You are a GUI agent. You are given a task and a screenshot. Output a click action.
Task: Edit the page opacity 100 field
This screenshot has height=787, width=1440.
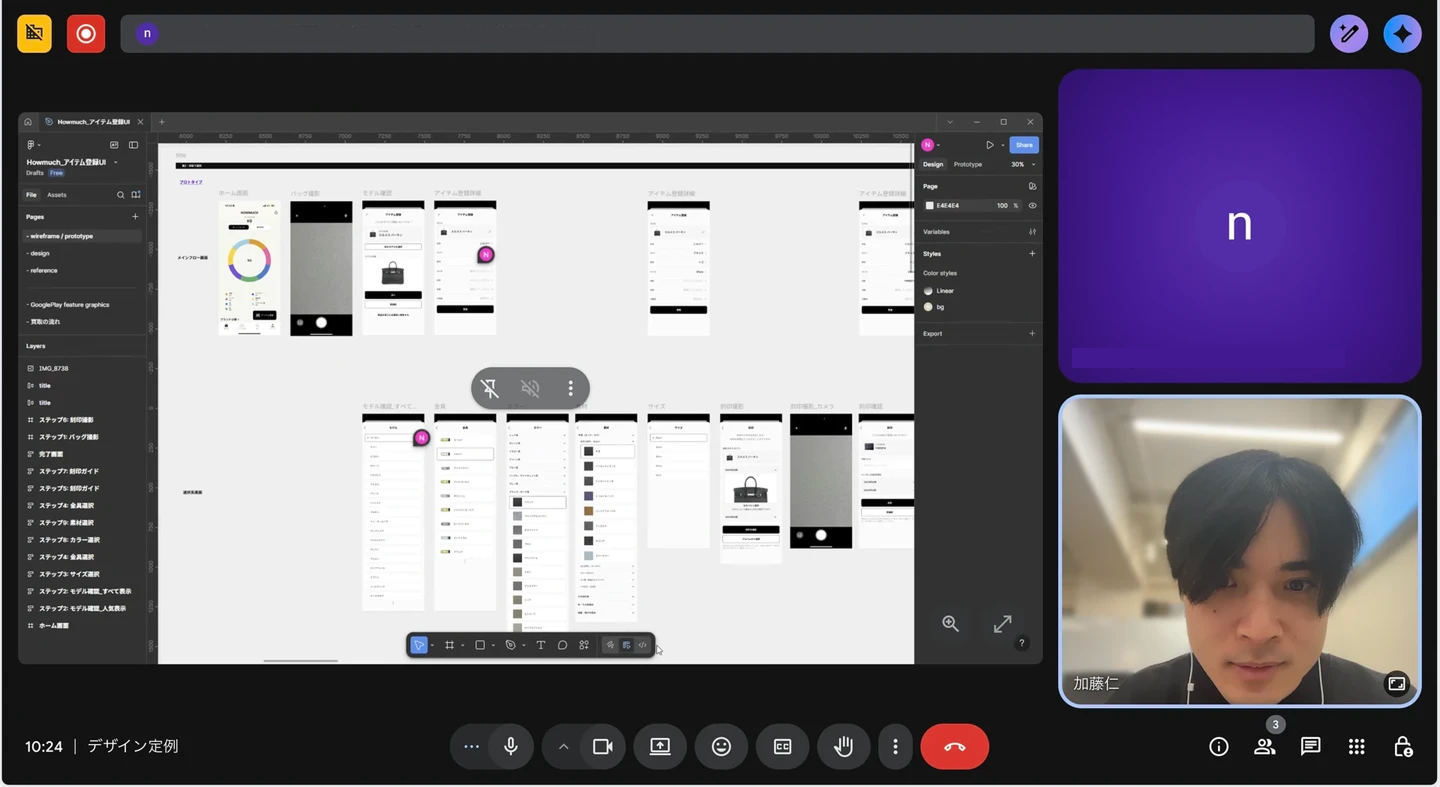(1004, 205)
